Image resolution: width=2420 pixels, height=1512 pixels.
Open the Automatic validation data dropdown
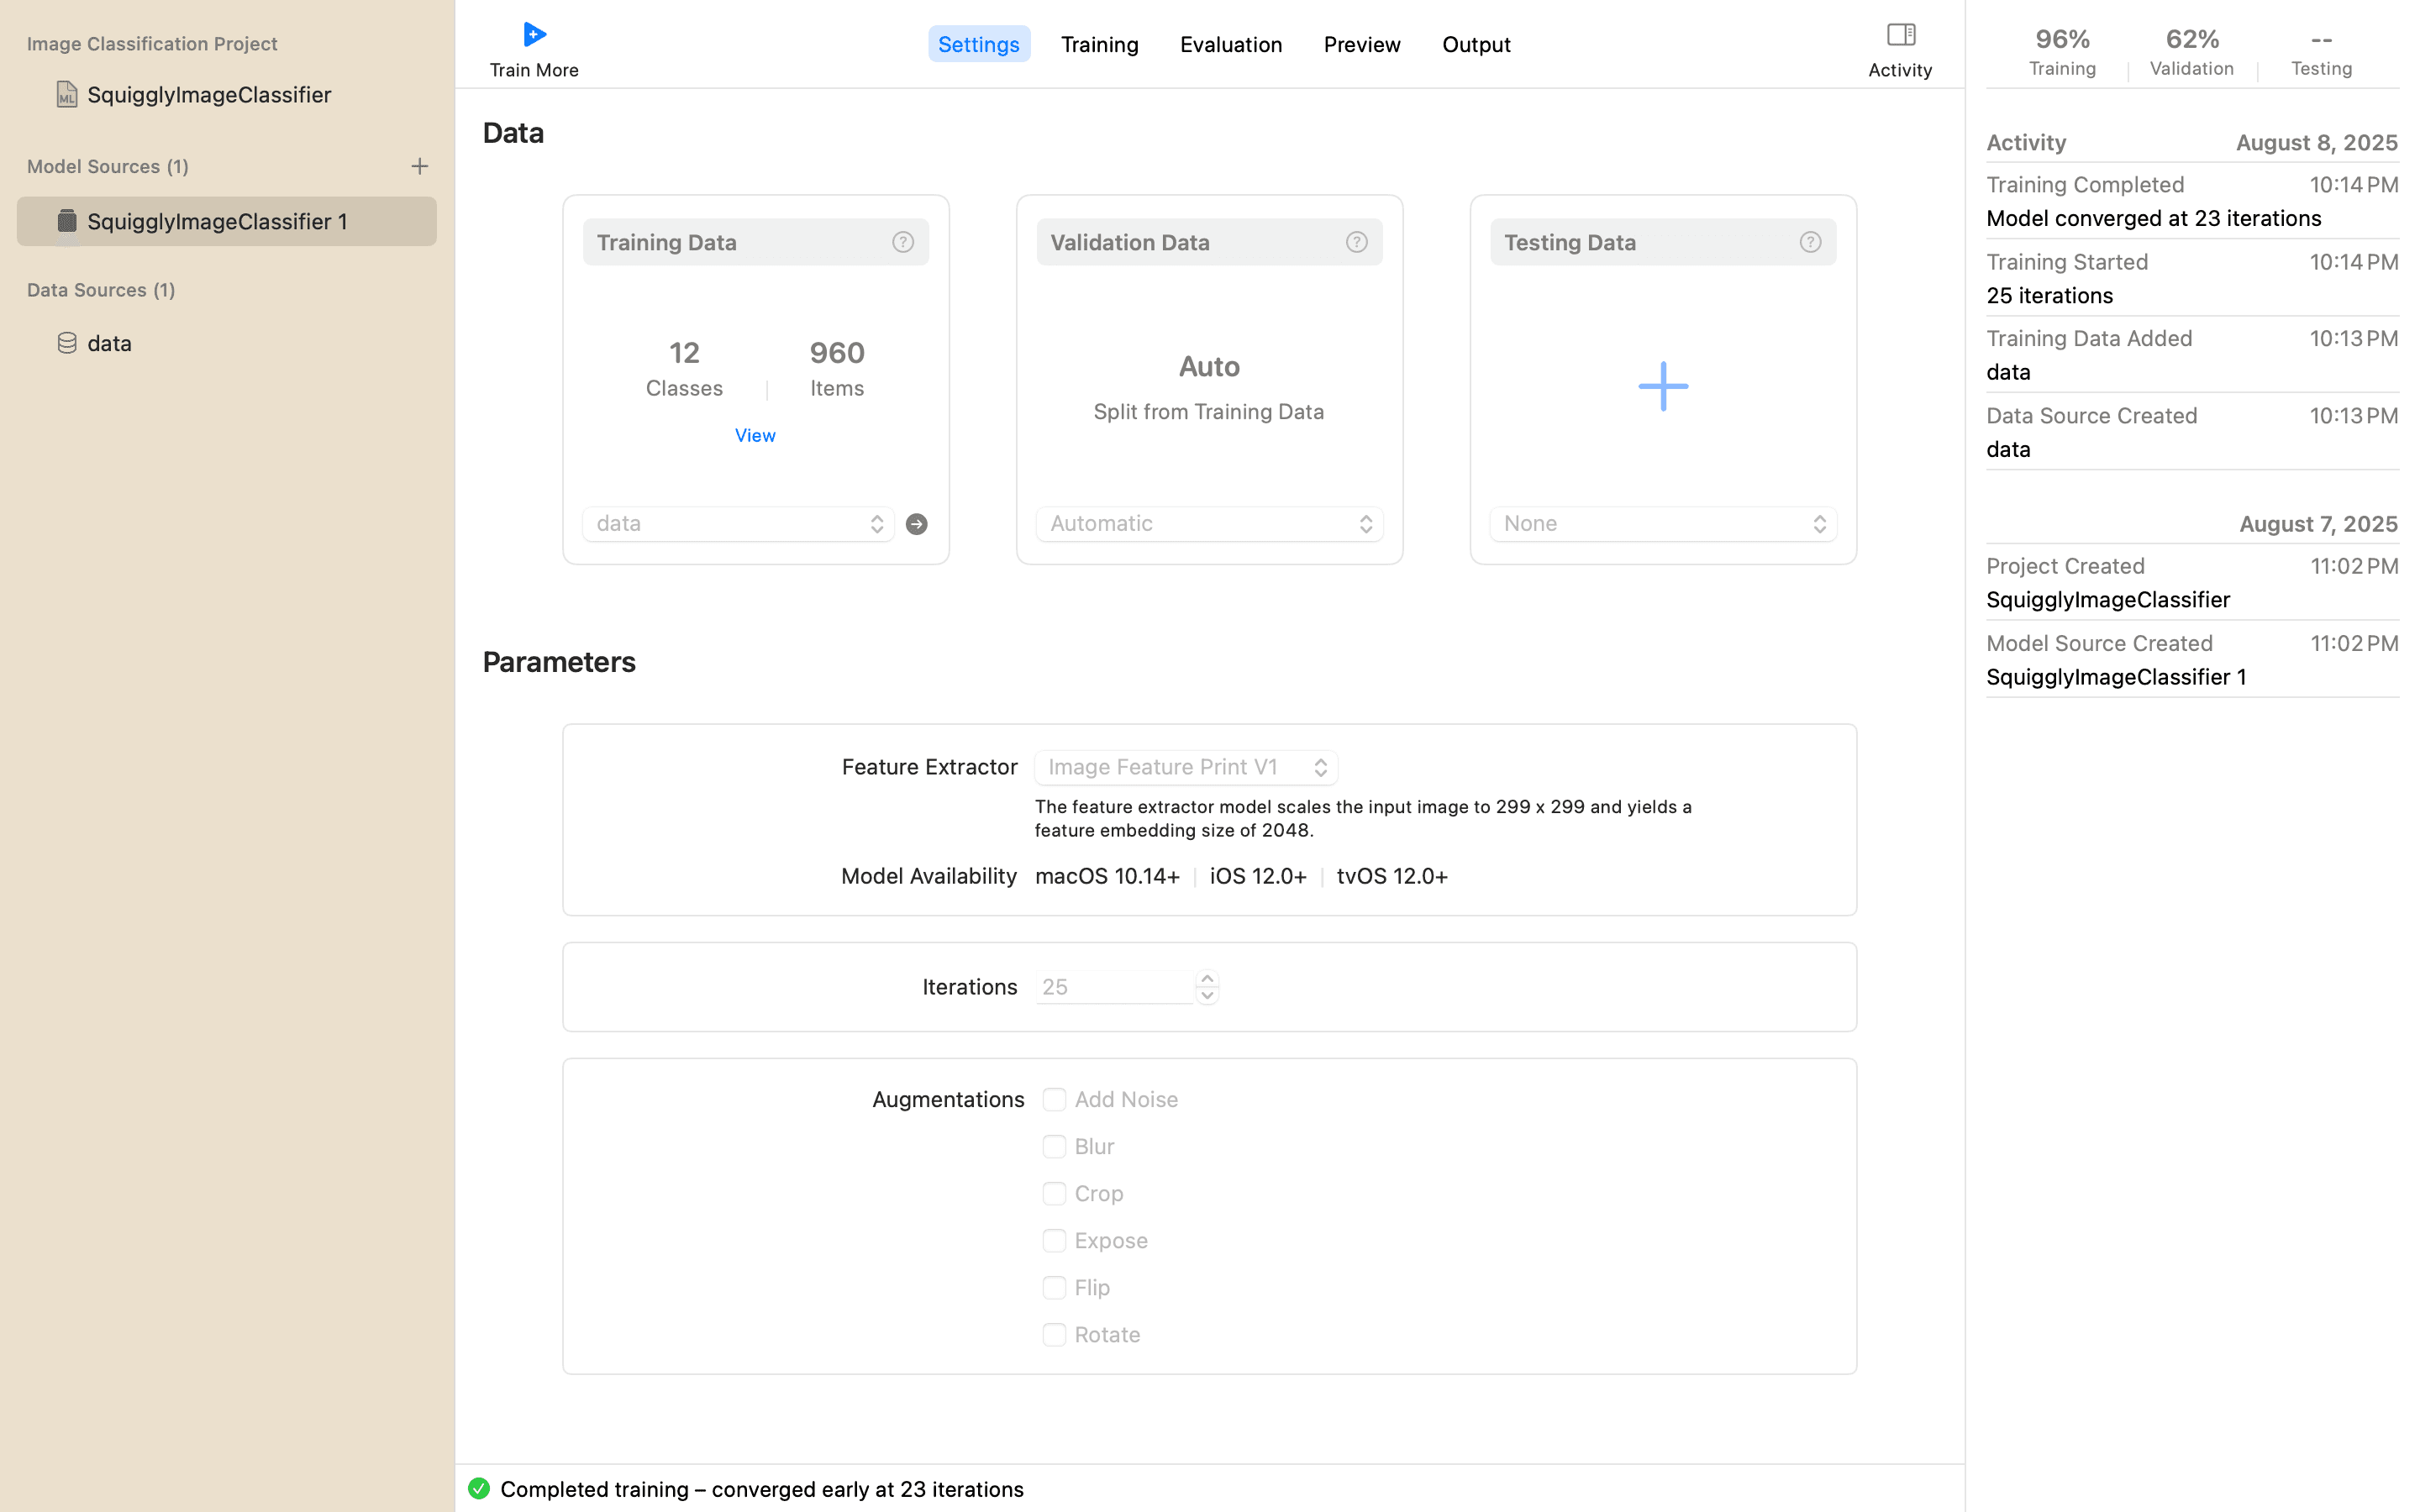click(1209, 524)
